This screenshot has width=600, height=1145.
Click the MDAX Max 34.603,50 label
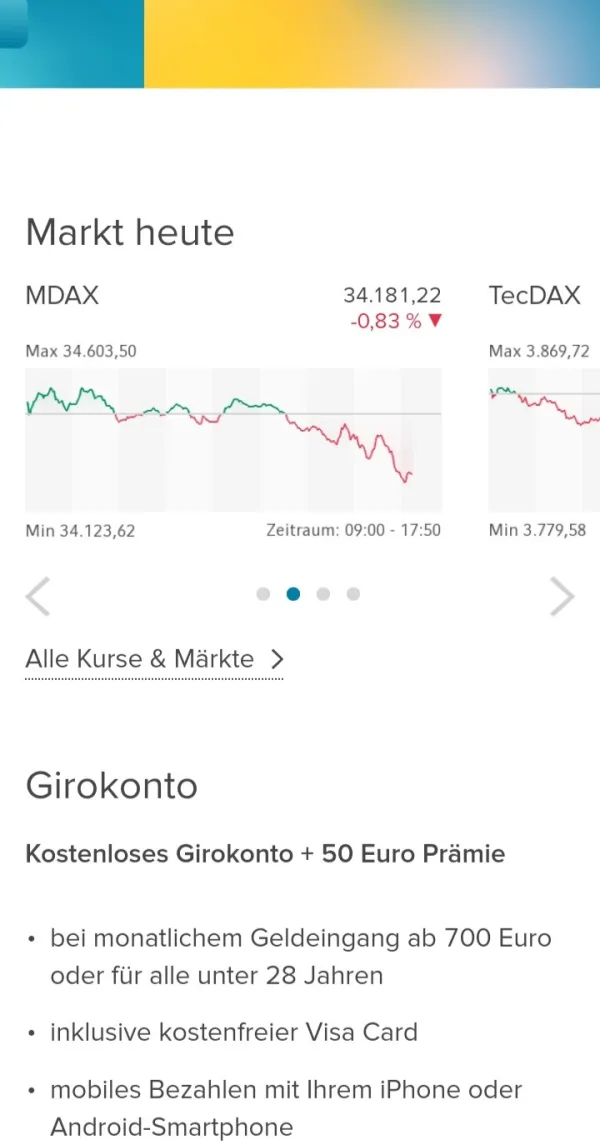click(81, 351)
